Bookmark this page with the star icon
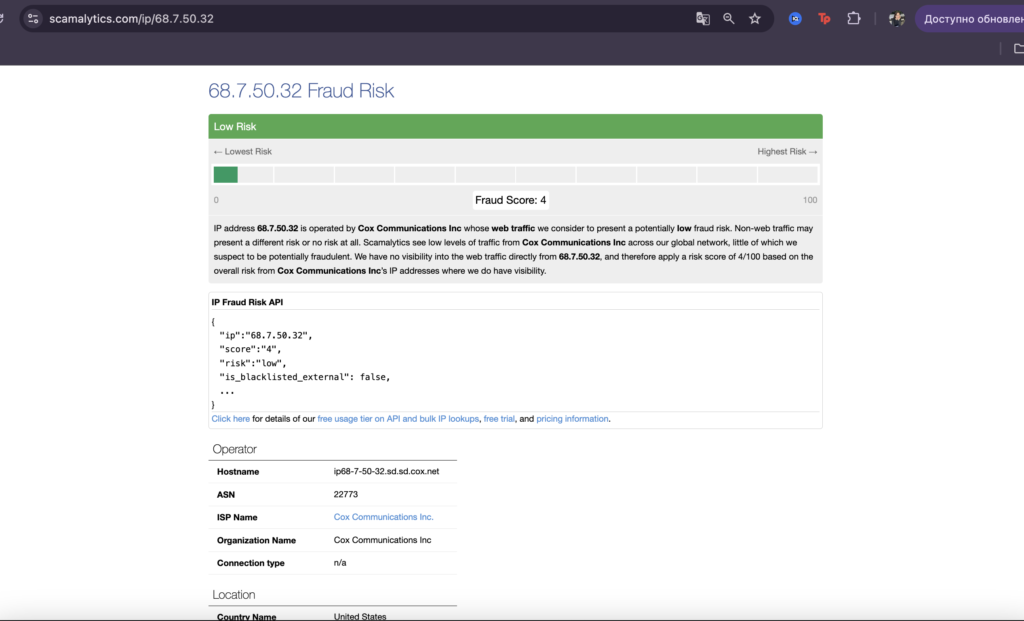 pos(755,19)
